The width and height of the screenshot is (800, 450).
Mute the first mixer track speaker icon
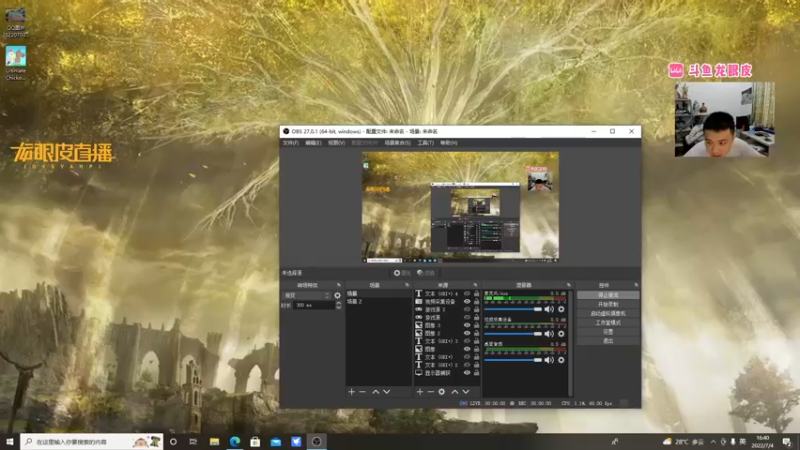(549, 309)
